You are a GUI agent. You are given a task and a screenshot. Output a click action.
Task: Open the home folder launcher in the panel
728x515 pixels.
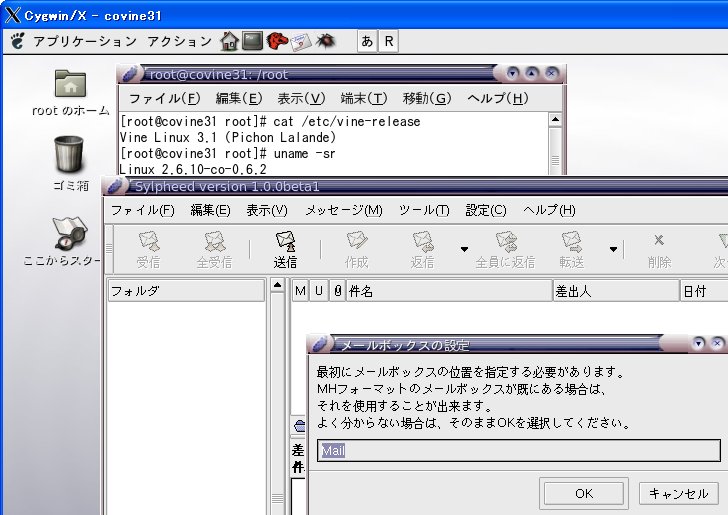pos(230,41)
